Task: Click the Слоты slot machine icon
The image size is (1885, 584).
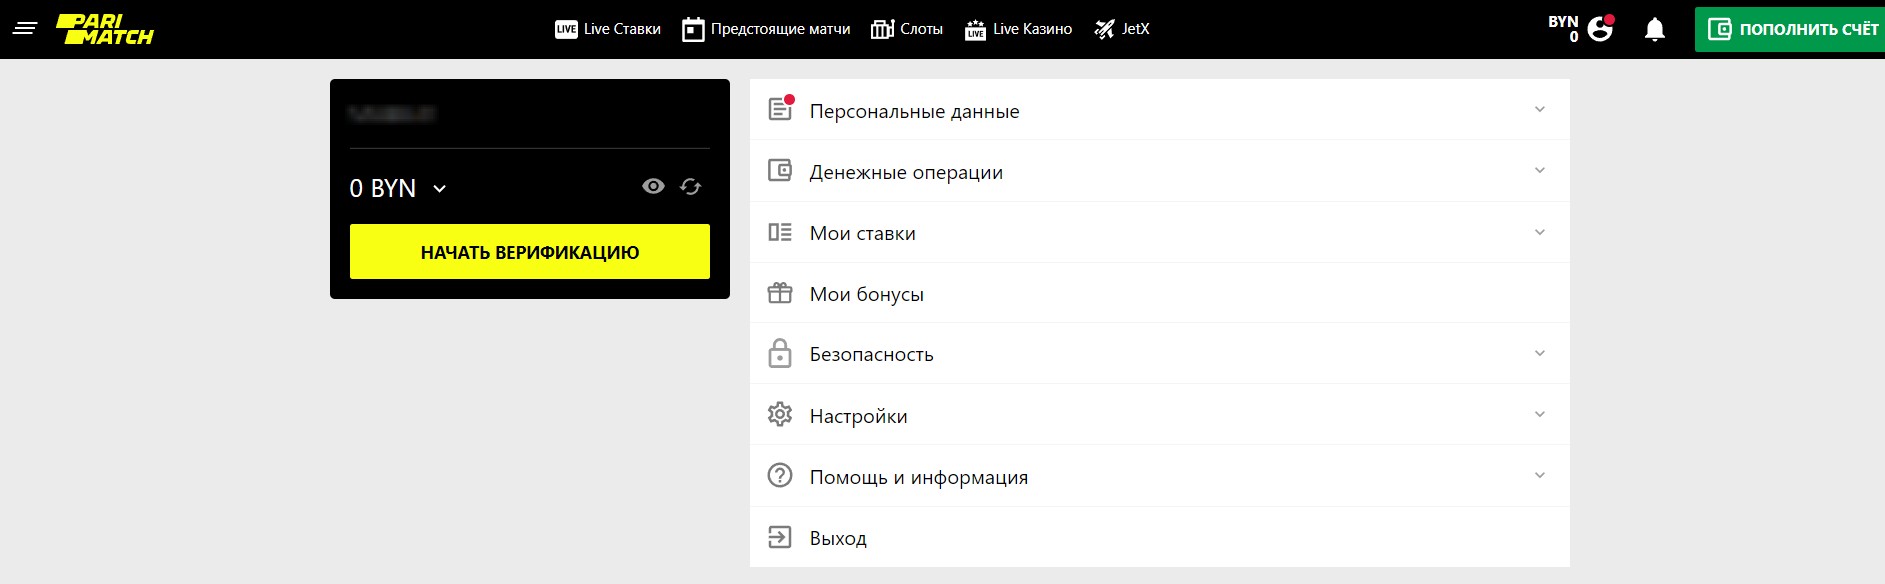Action: 882,30
